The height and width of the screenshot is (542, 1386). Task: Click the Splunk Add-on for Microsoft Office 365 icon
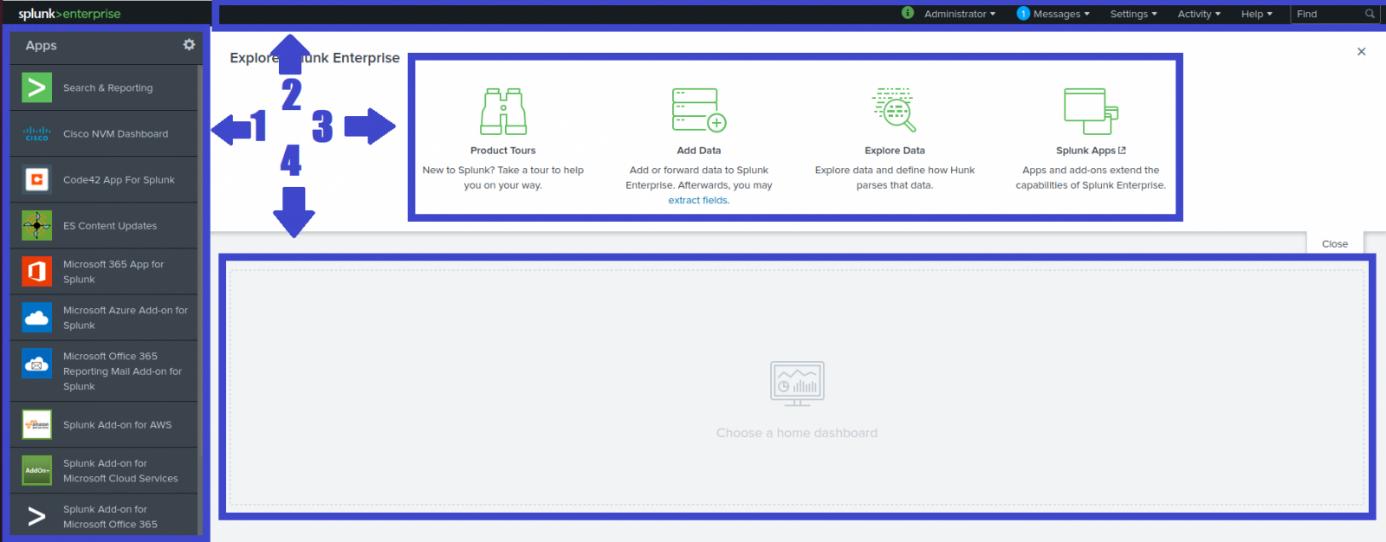(37, 517)
